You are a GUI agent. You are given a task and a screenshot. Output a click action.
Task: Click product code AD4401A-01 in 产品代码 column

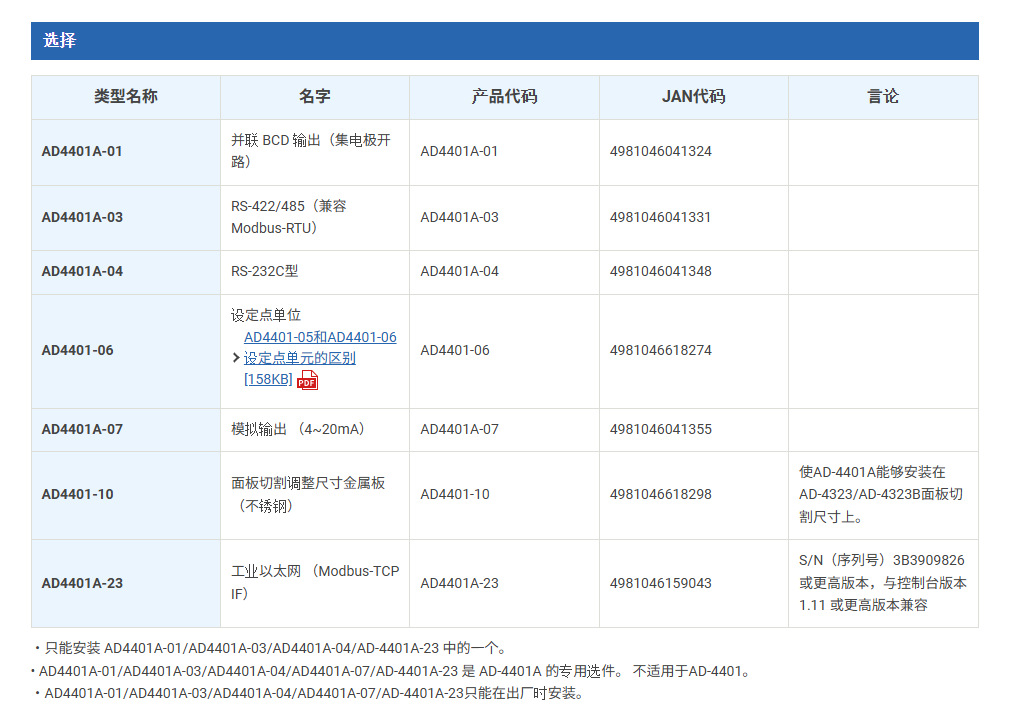[459, 152]
